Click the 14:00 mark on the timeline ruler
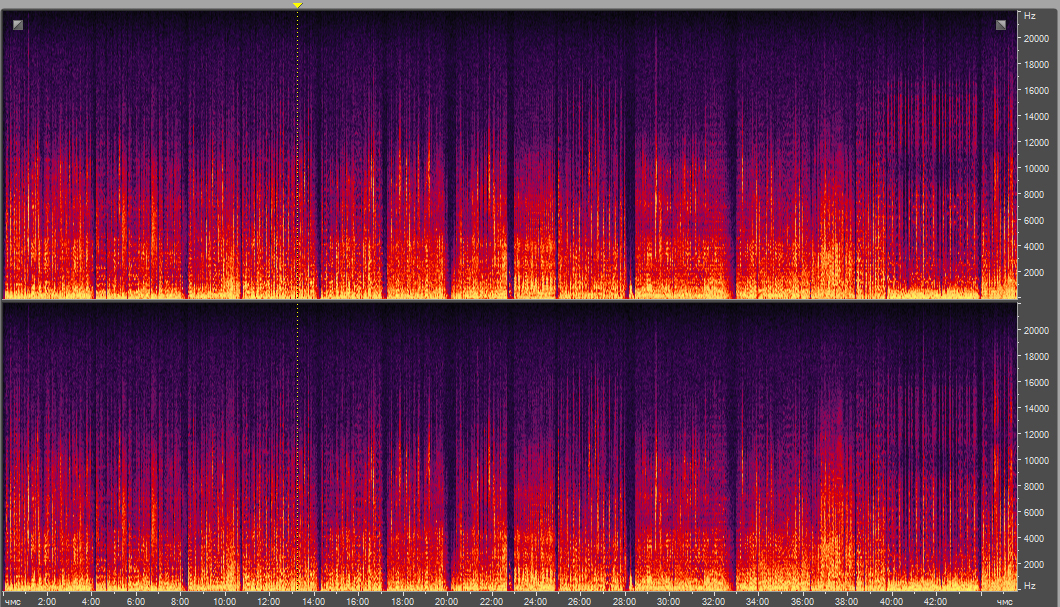This screenshot has height=607, width=1060. (x=314, y=602)
